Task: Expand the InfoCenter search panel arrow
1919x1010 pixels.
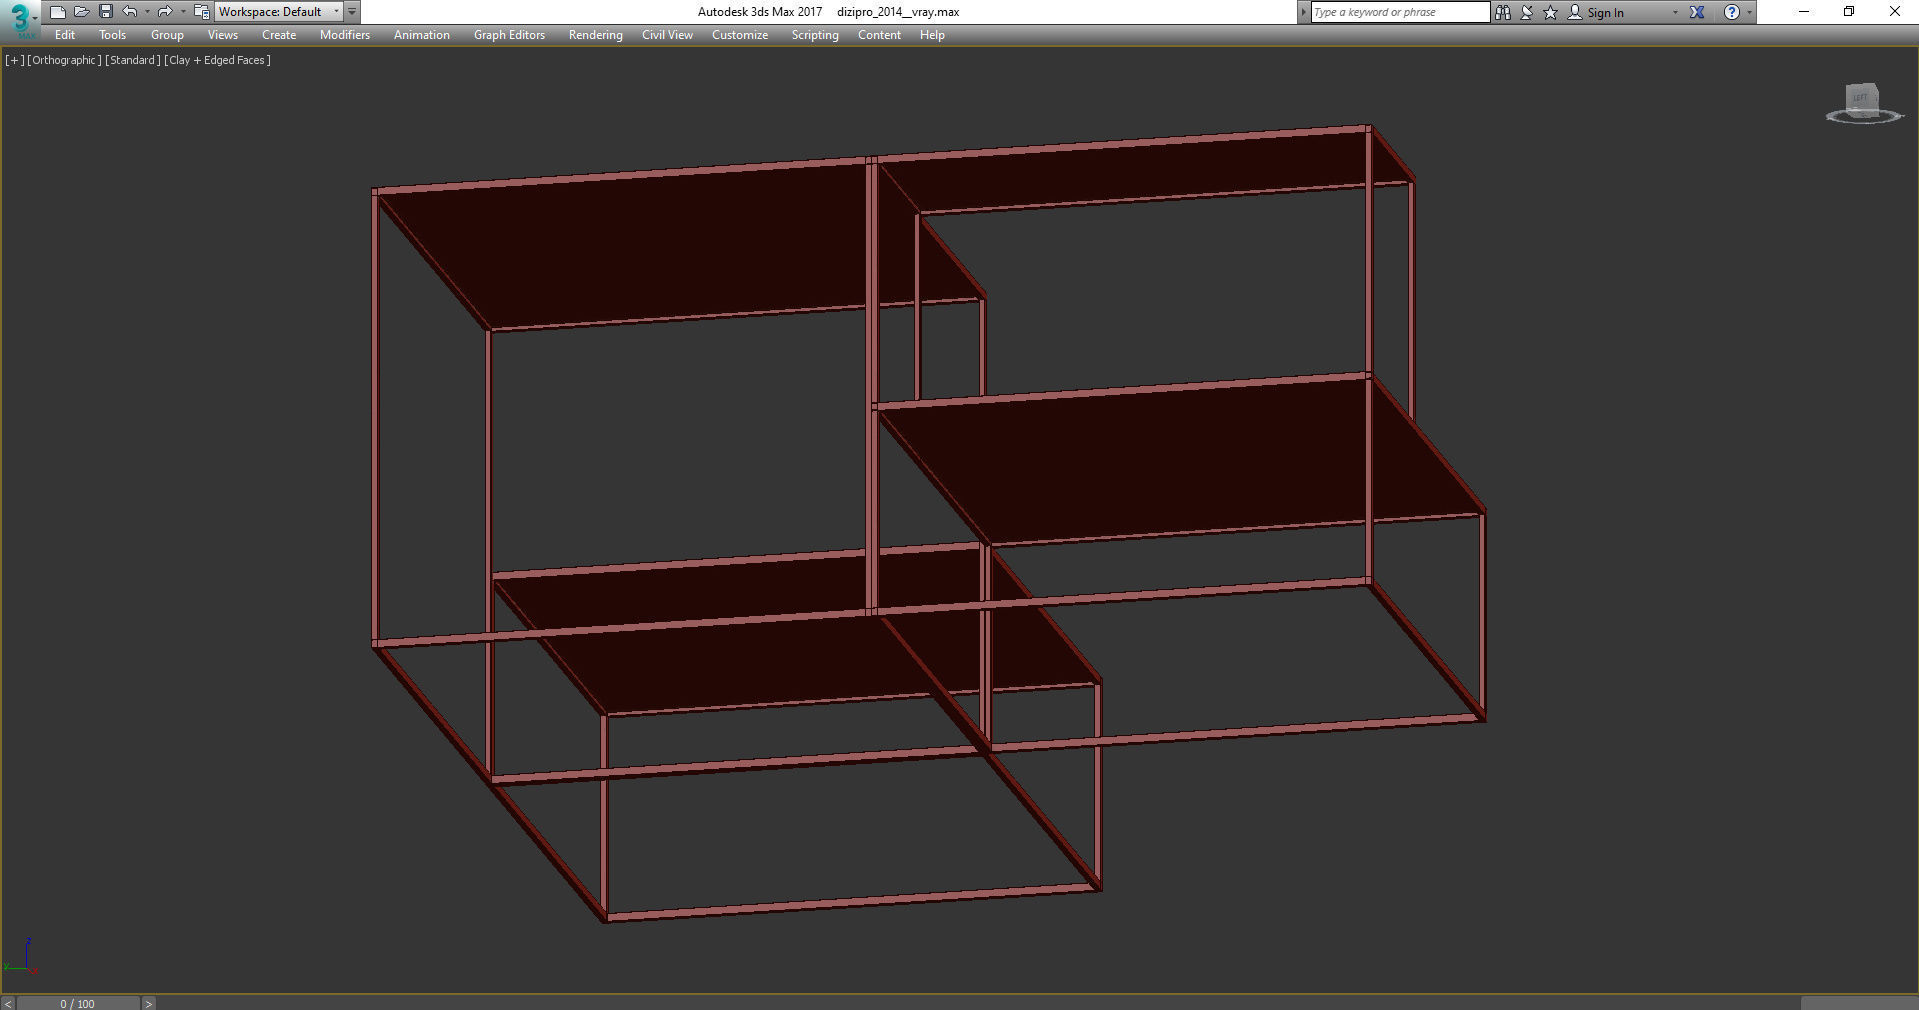Action: [x=1303, y=12]
